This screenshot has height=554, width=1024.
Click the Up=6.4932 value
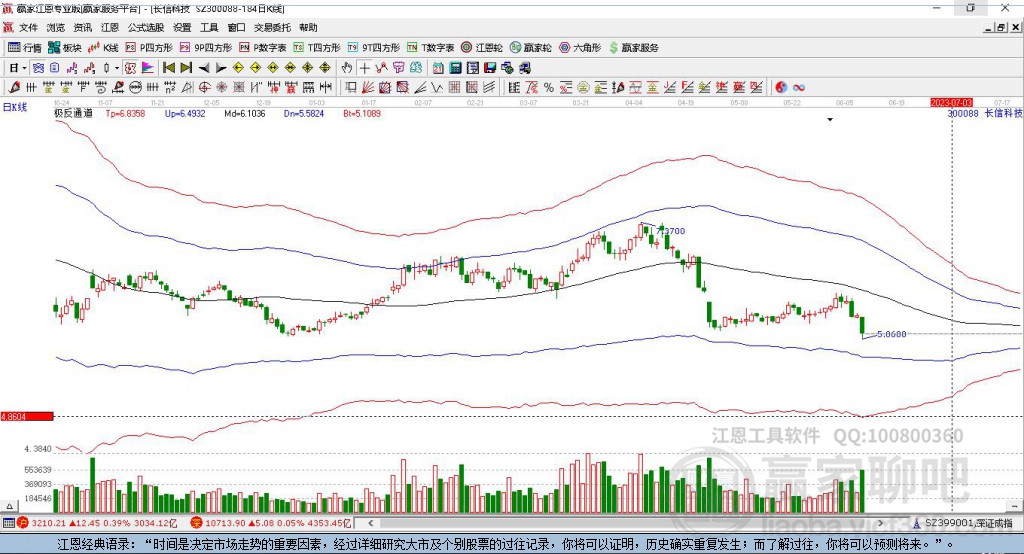[185, 113]
